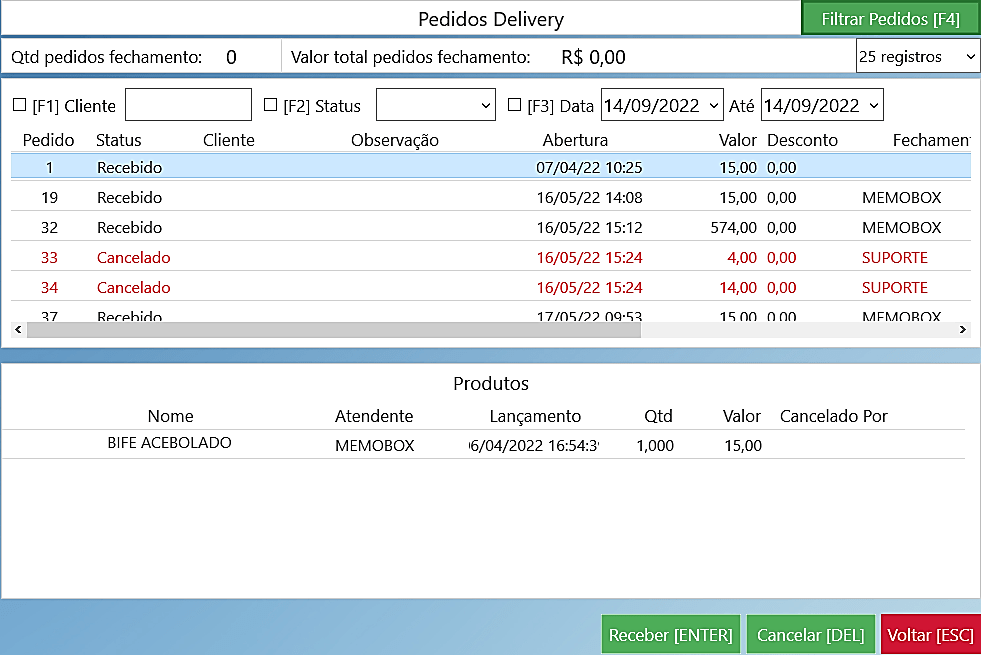Viewport: 981px width, 655px height.
Task: Expand the Status filter dropdown
Action: coord(435,105)
